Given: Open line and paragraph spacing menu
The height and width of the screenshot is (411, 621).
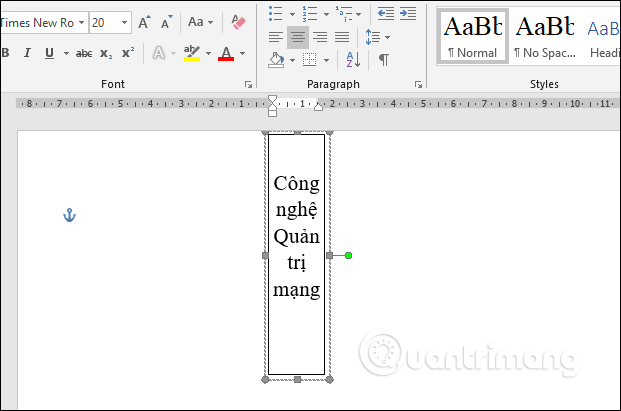Looking at the screenshot, I should click(x=377, y=37).
